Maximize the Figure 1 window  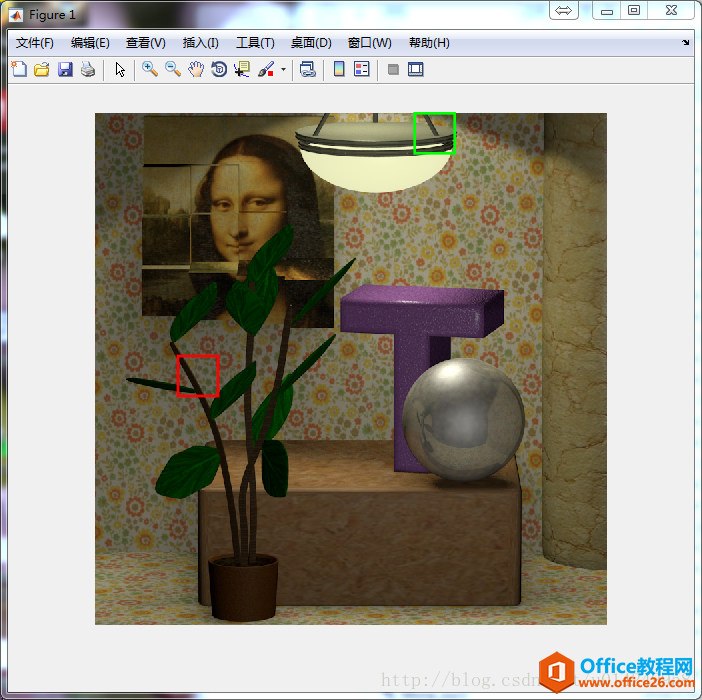click(x=634, y=10)
